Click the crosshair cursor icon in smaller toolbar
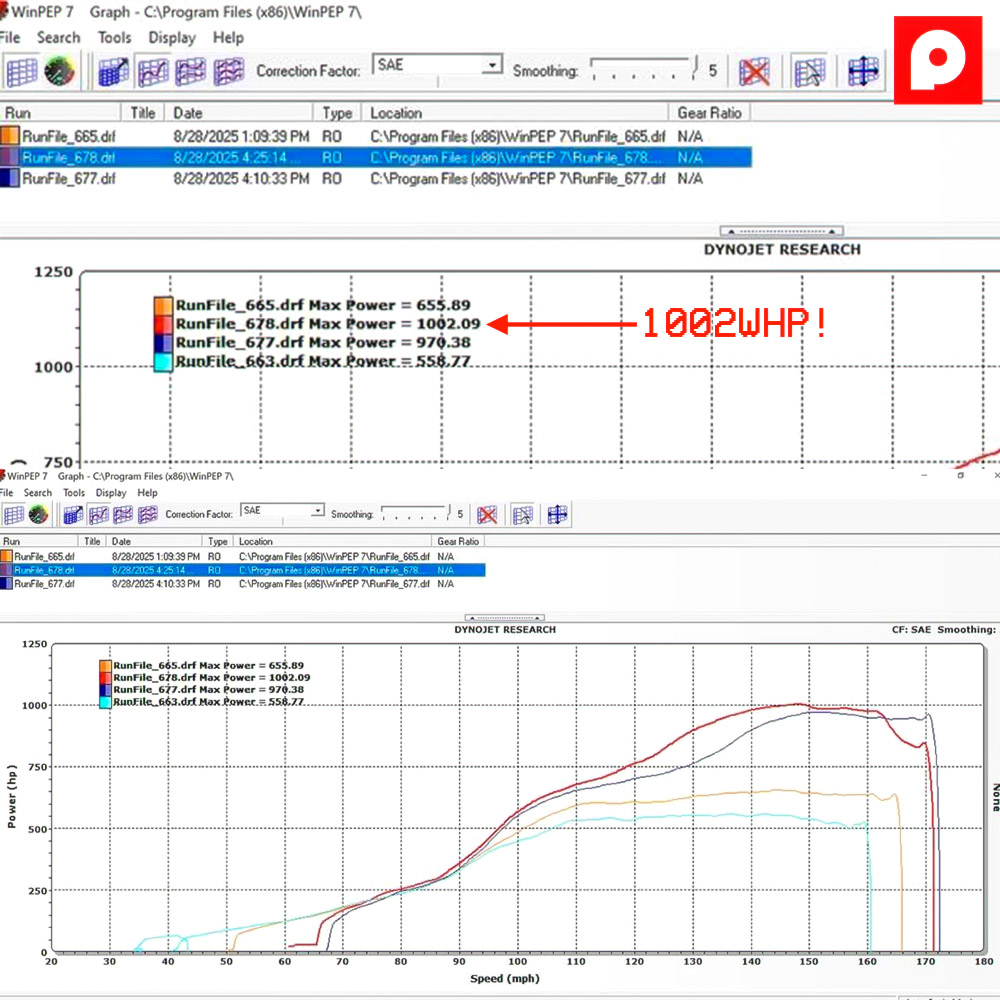1000x1000 pixels. click(557, 515)
